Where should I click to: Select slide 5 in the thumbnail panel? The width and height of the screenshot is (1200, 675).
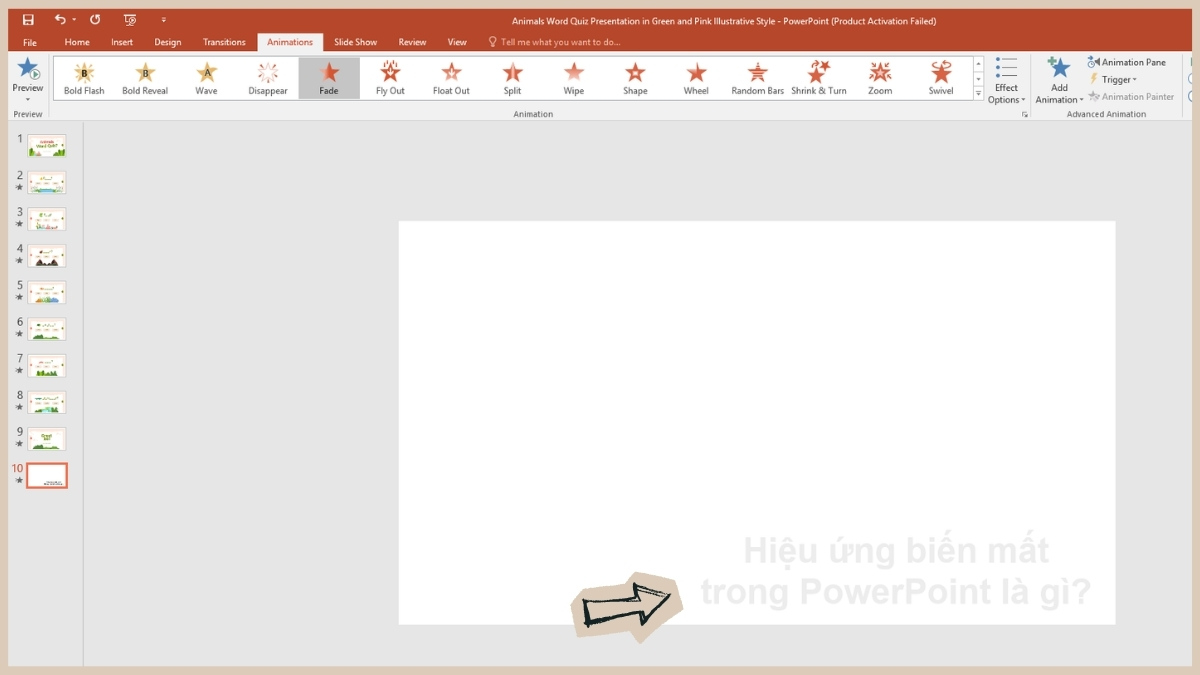pyautogui.click(x=45, y=292)
